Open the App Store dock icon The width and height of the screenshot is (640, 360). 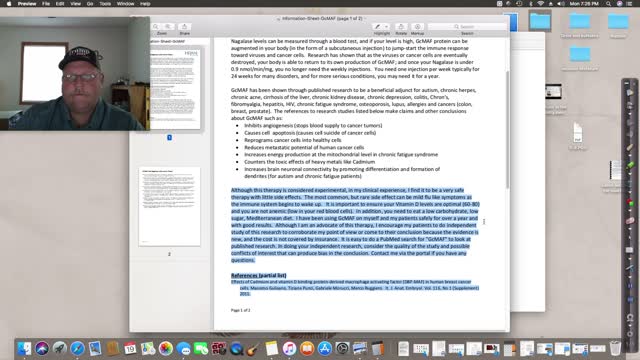(324, 349)
